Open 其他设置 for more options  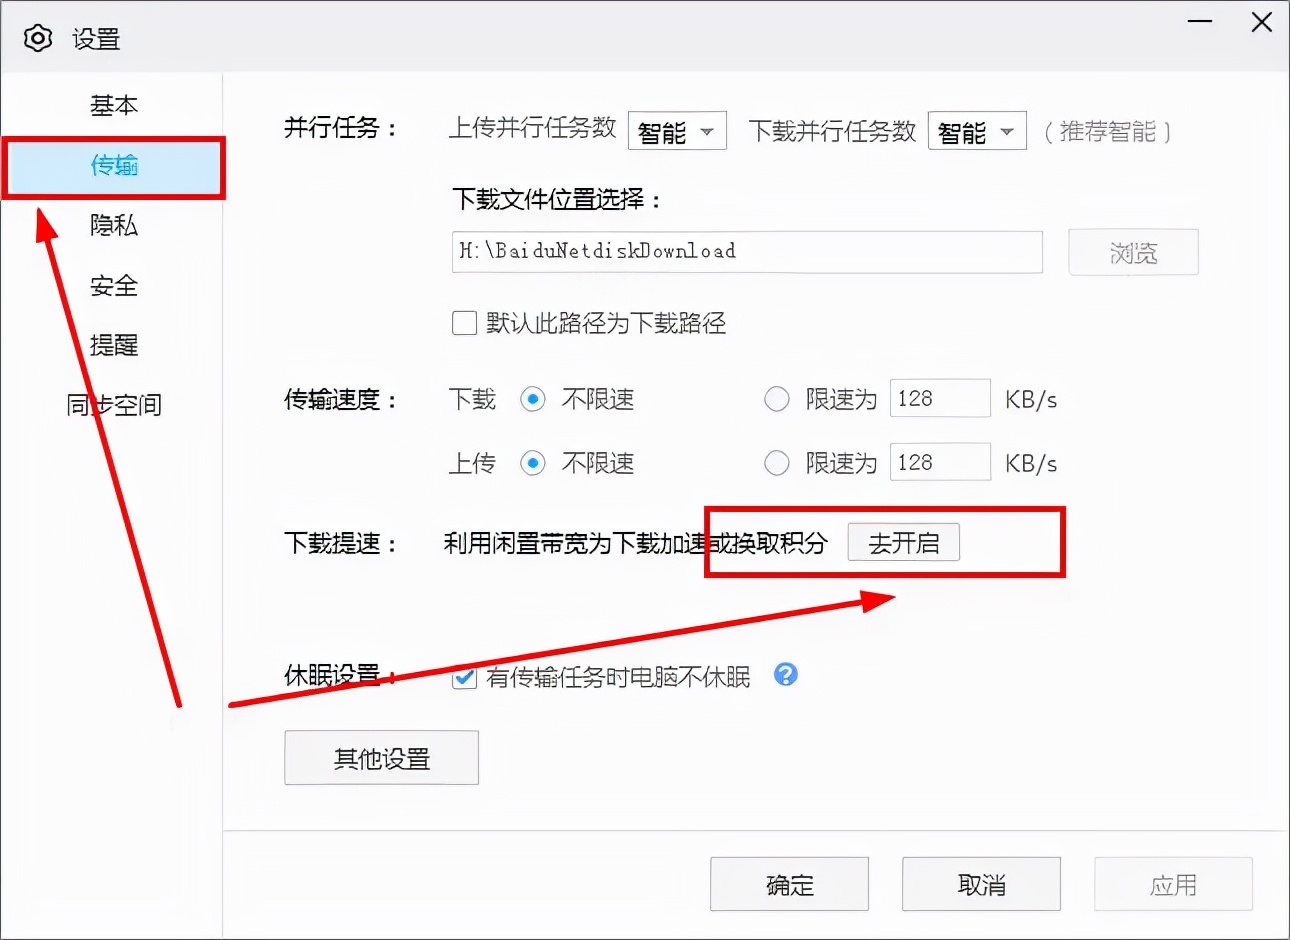pyautogui.click(x=381, y=757)
